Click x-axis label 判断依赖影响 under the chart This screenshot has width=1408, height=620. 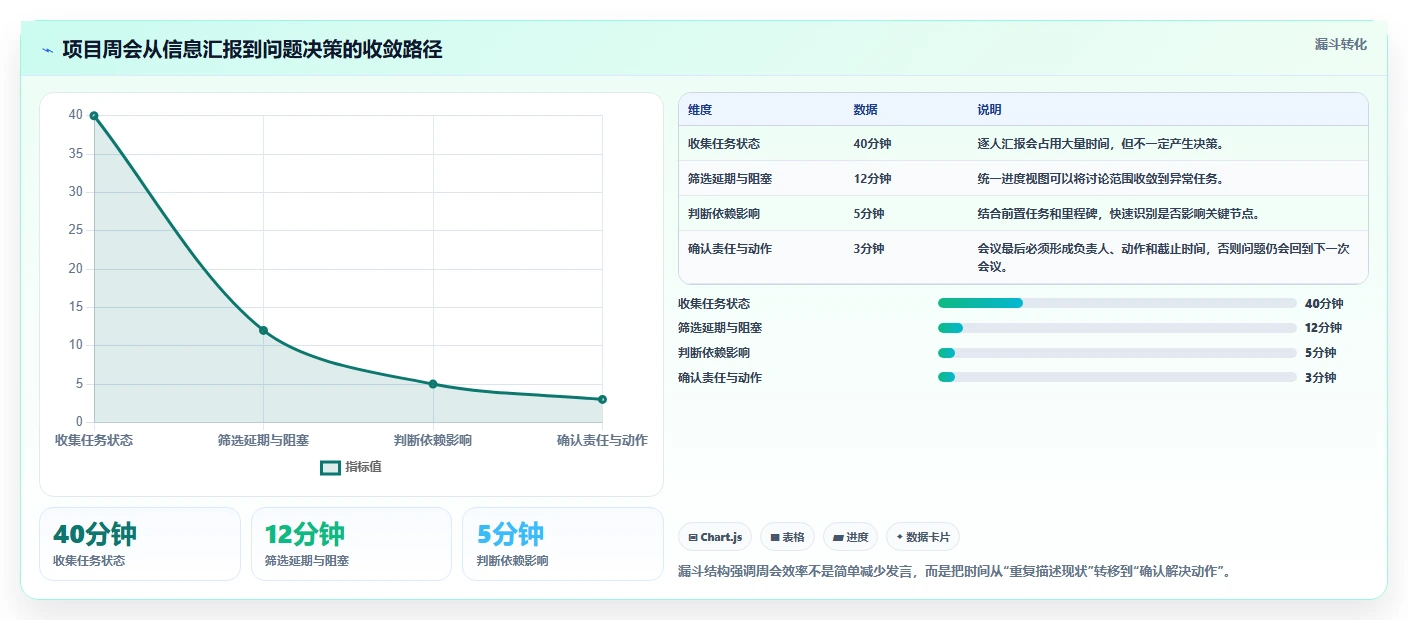tap(433, 440)
